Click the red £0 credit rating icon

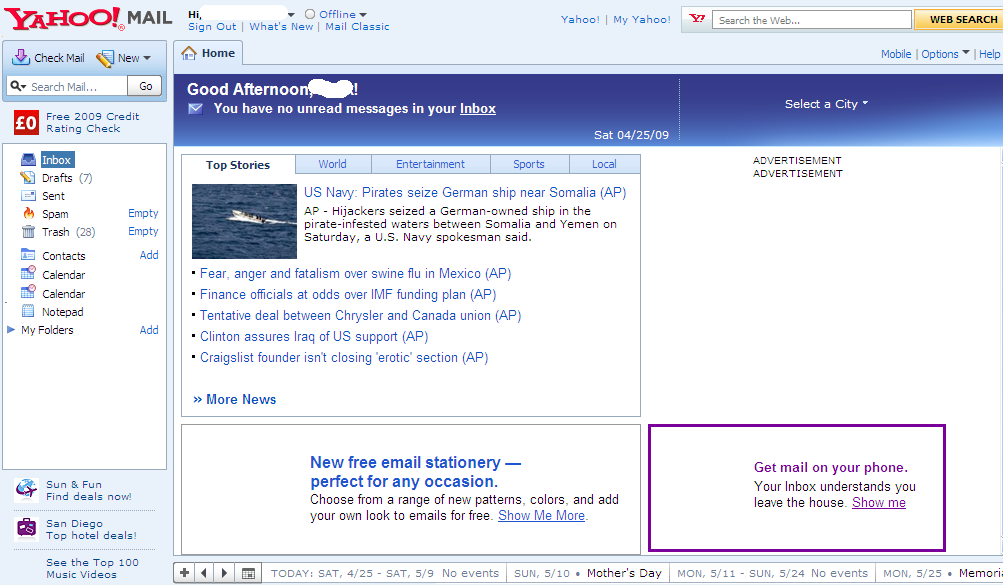tap(26, 122)
